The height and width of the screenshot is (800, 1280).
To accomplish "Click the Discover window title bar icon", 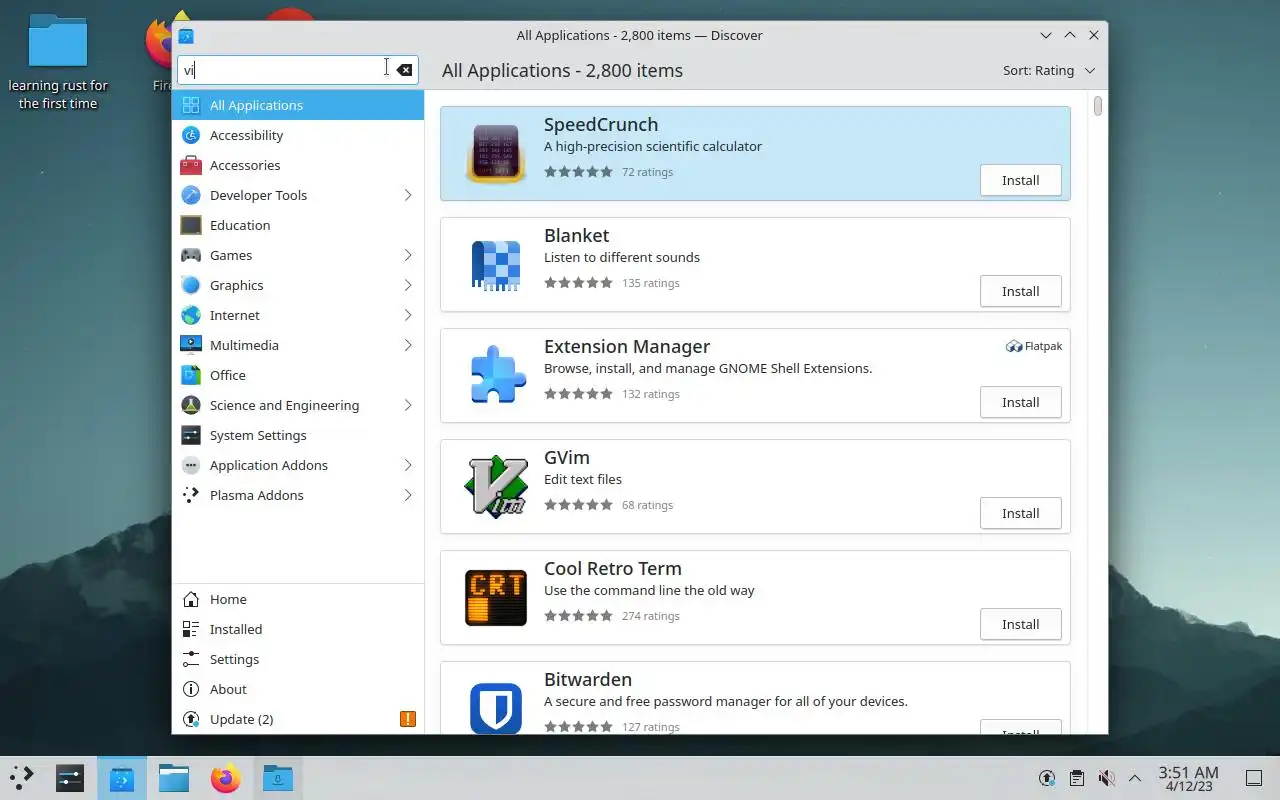I will 186,36.
